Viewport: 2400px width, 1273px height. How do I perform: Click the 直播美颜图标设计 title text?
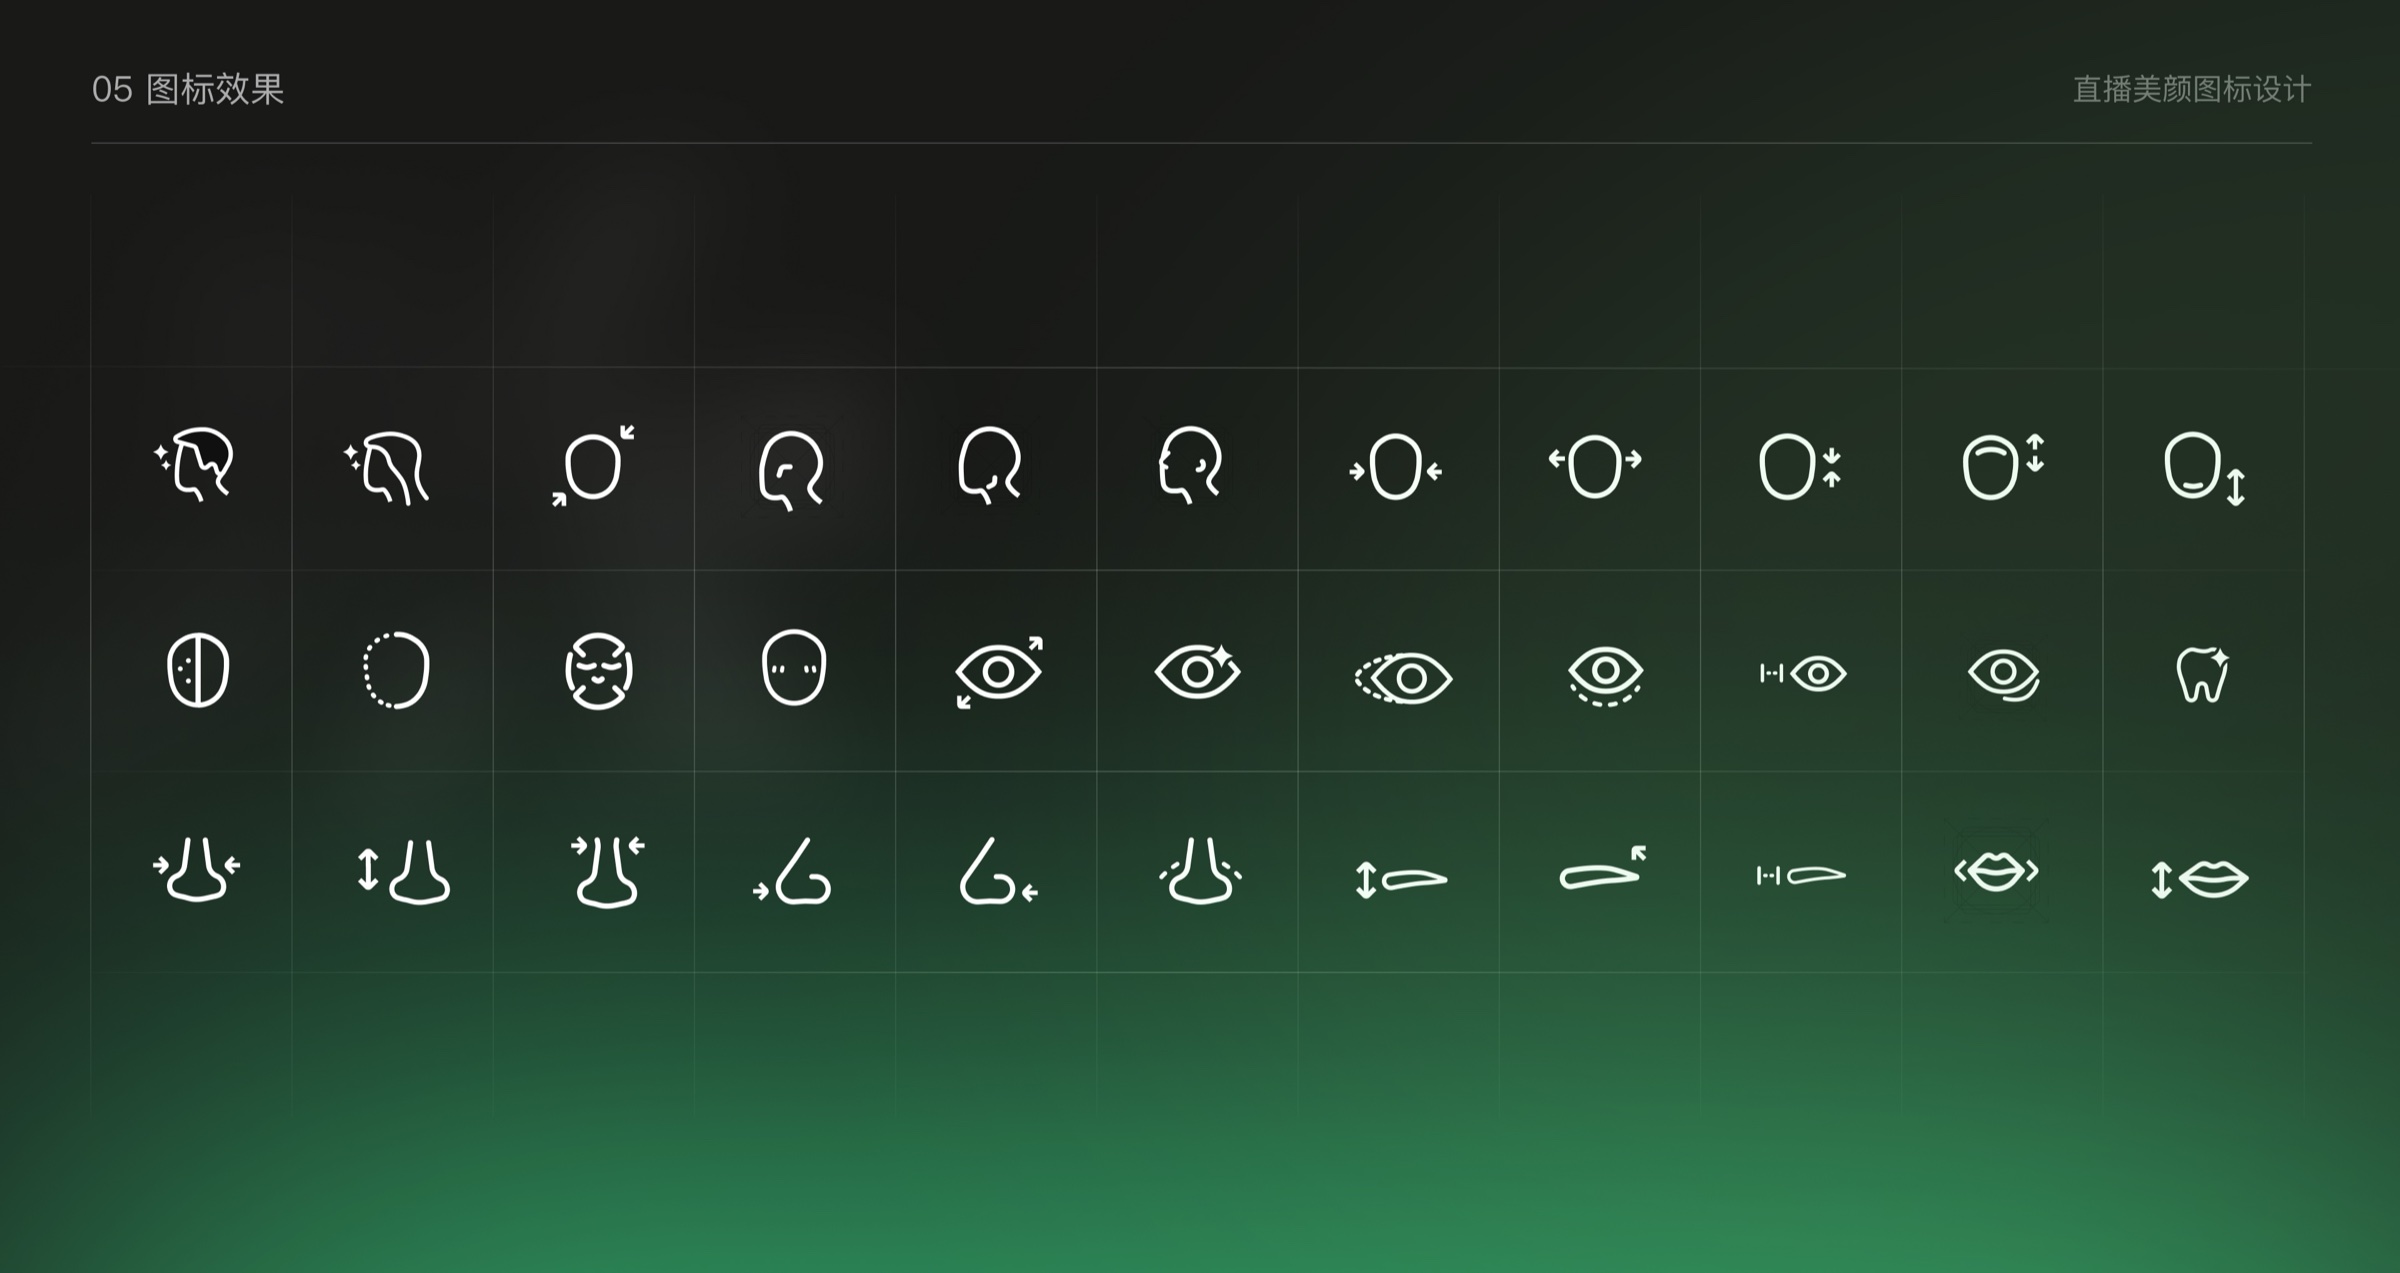coord(2192,89)
